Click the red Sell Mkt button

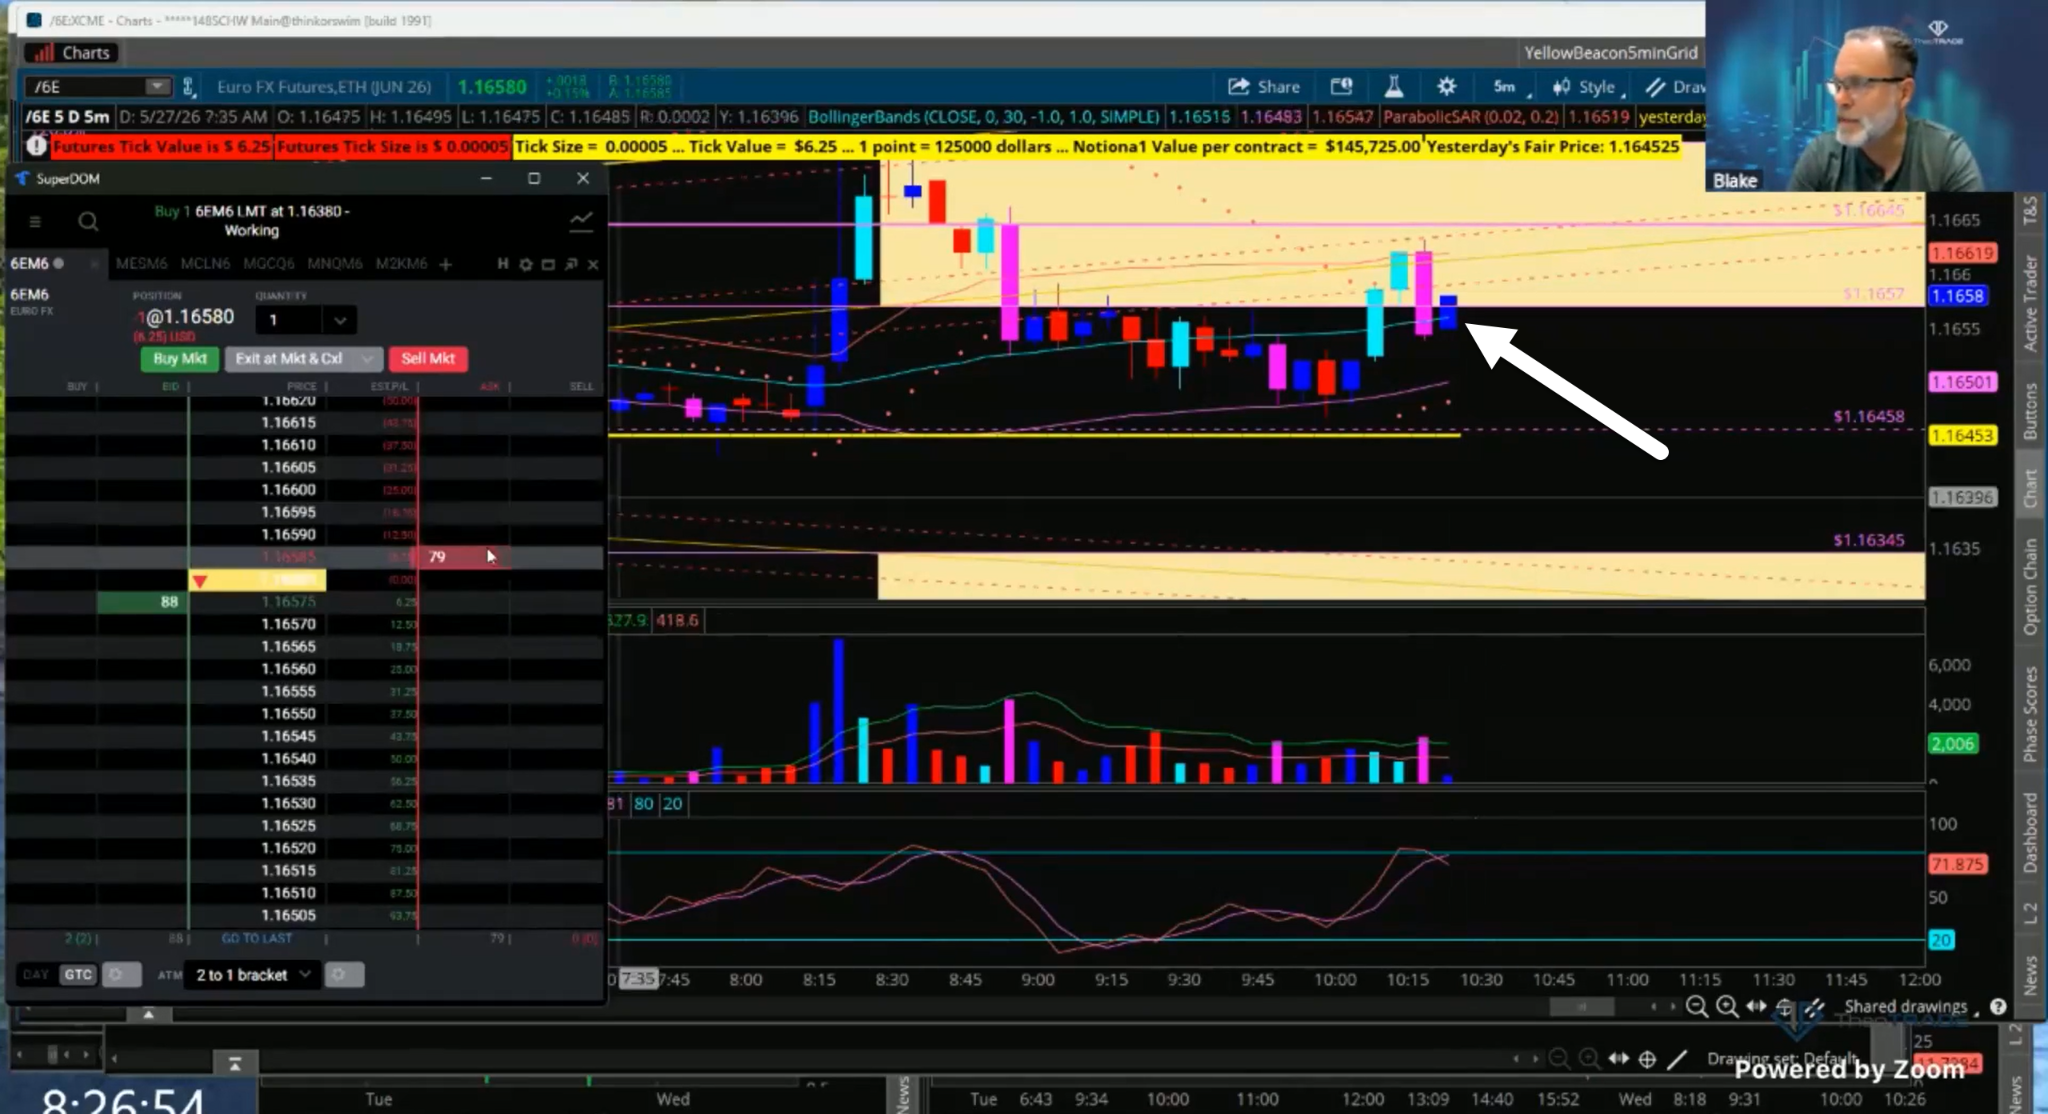coord(428,358)
